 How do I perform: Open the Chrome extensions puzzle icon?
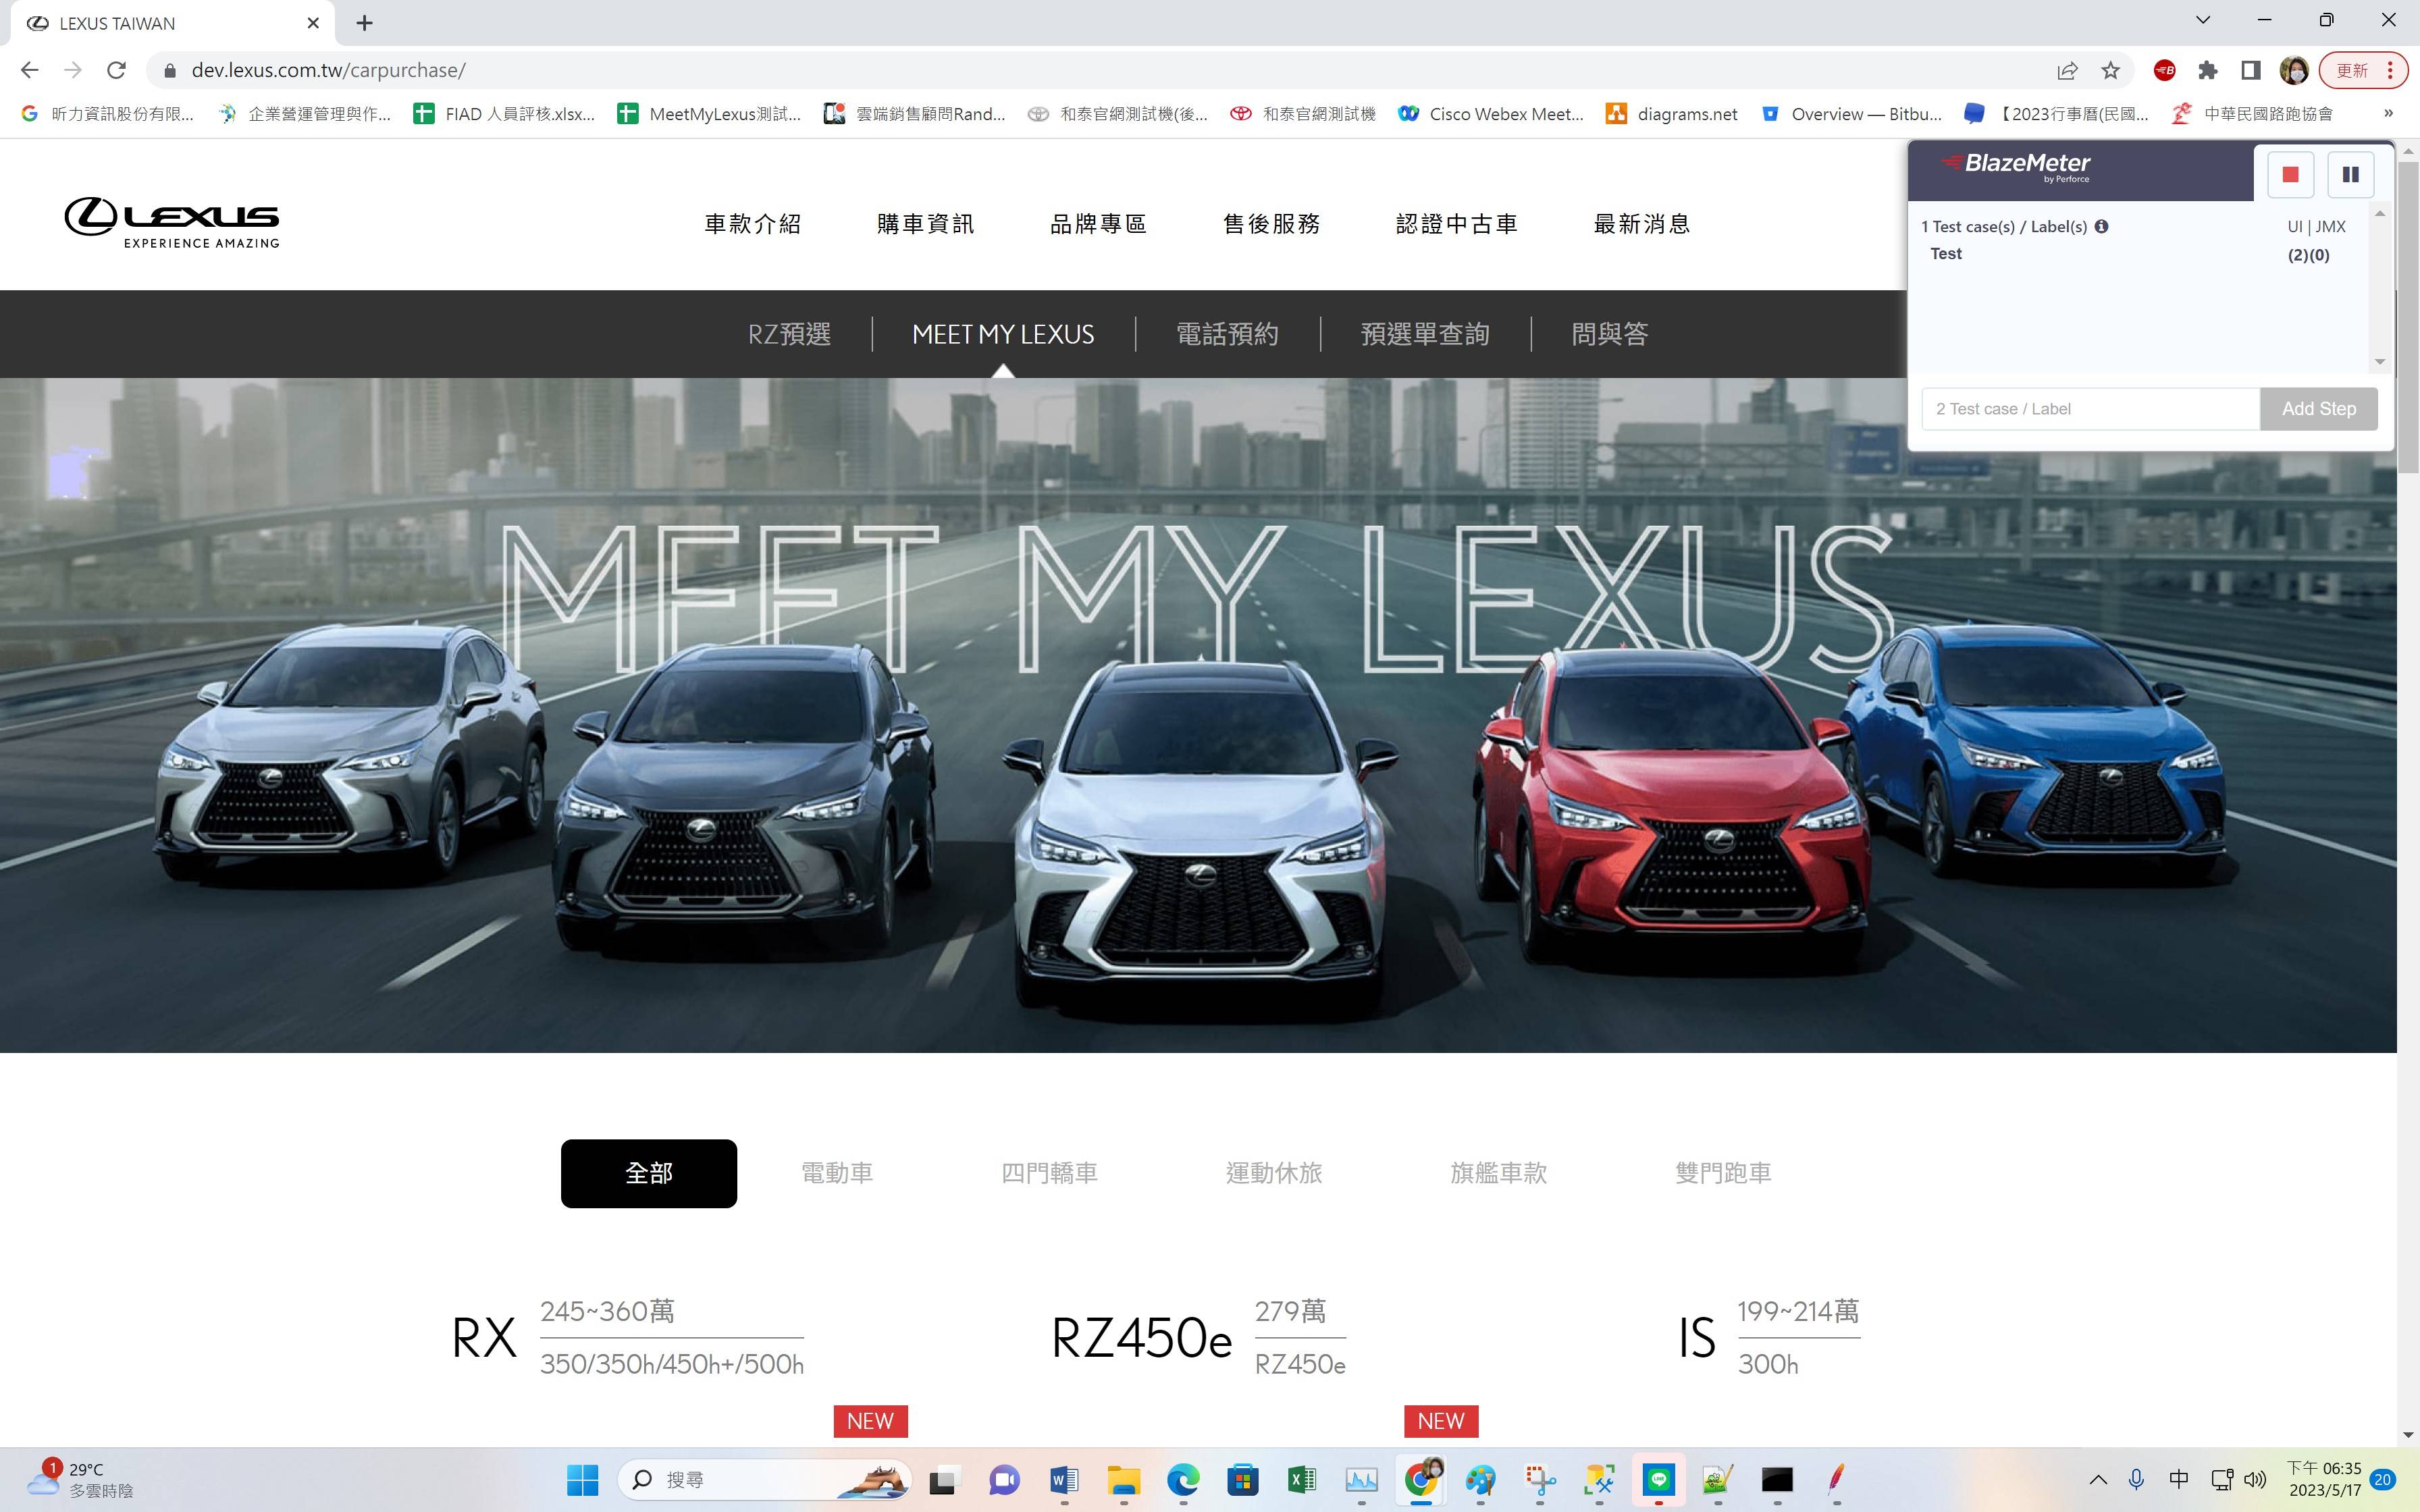pyautogui.click(x=2208, y=70)
